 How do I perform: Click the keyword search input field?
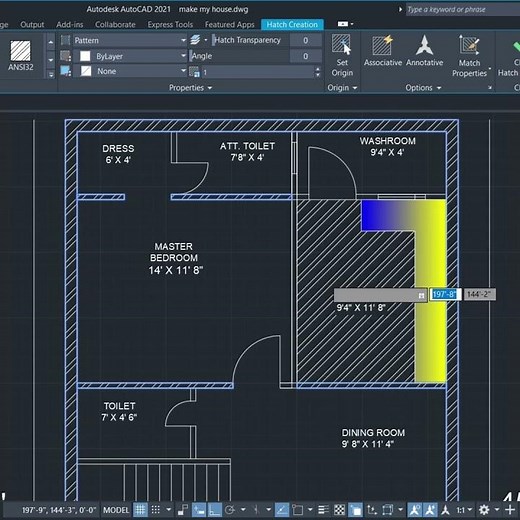(463, 9)
